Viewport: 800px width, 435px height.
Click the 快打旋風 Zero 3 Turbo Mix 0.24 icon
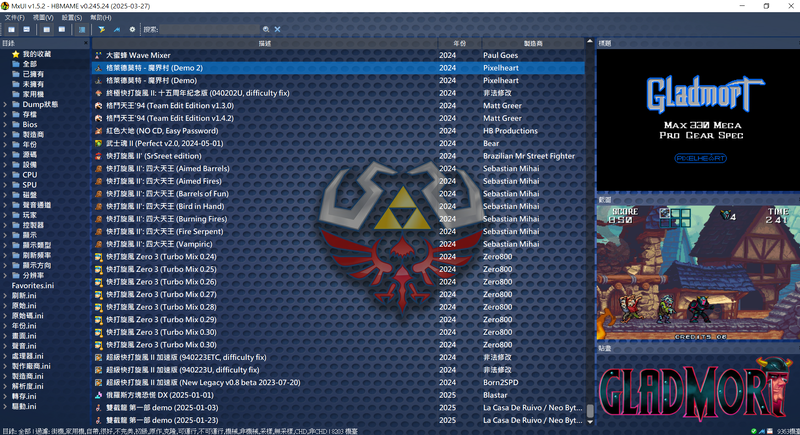click(98, 257)
